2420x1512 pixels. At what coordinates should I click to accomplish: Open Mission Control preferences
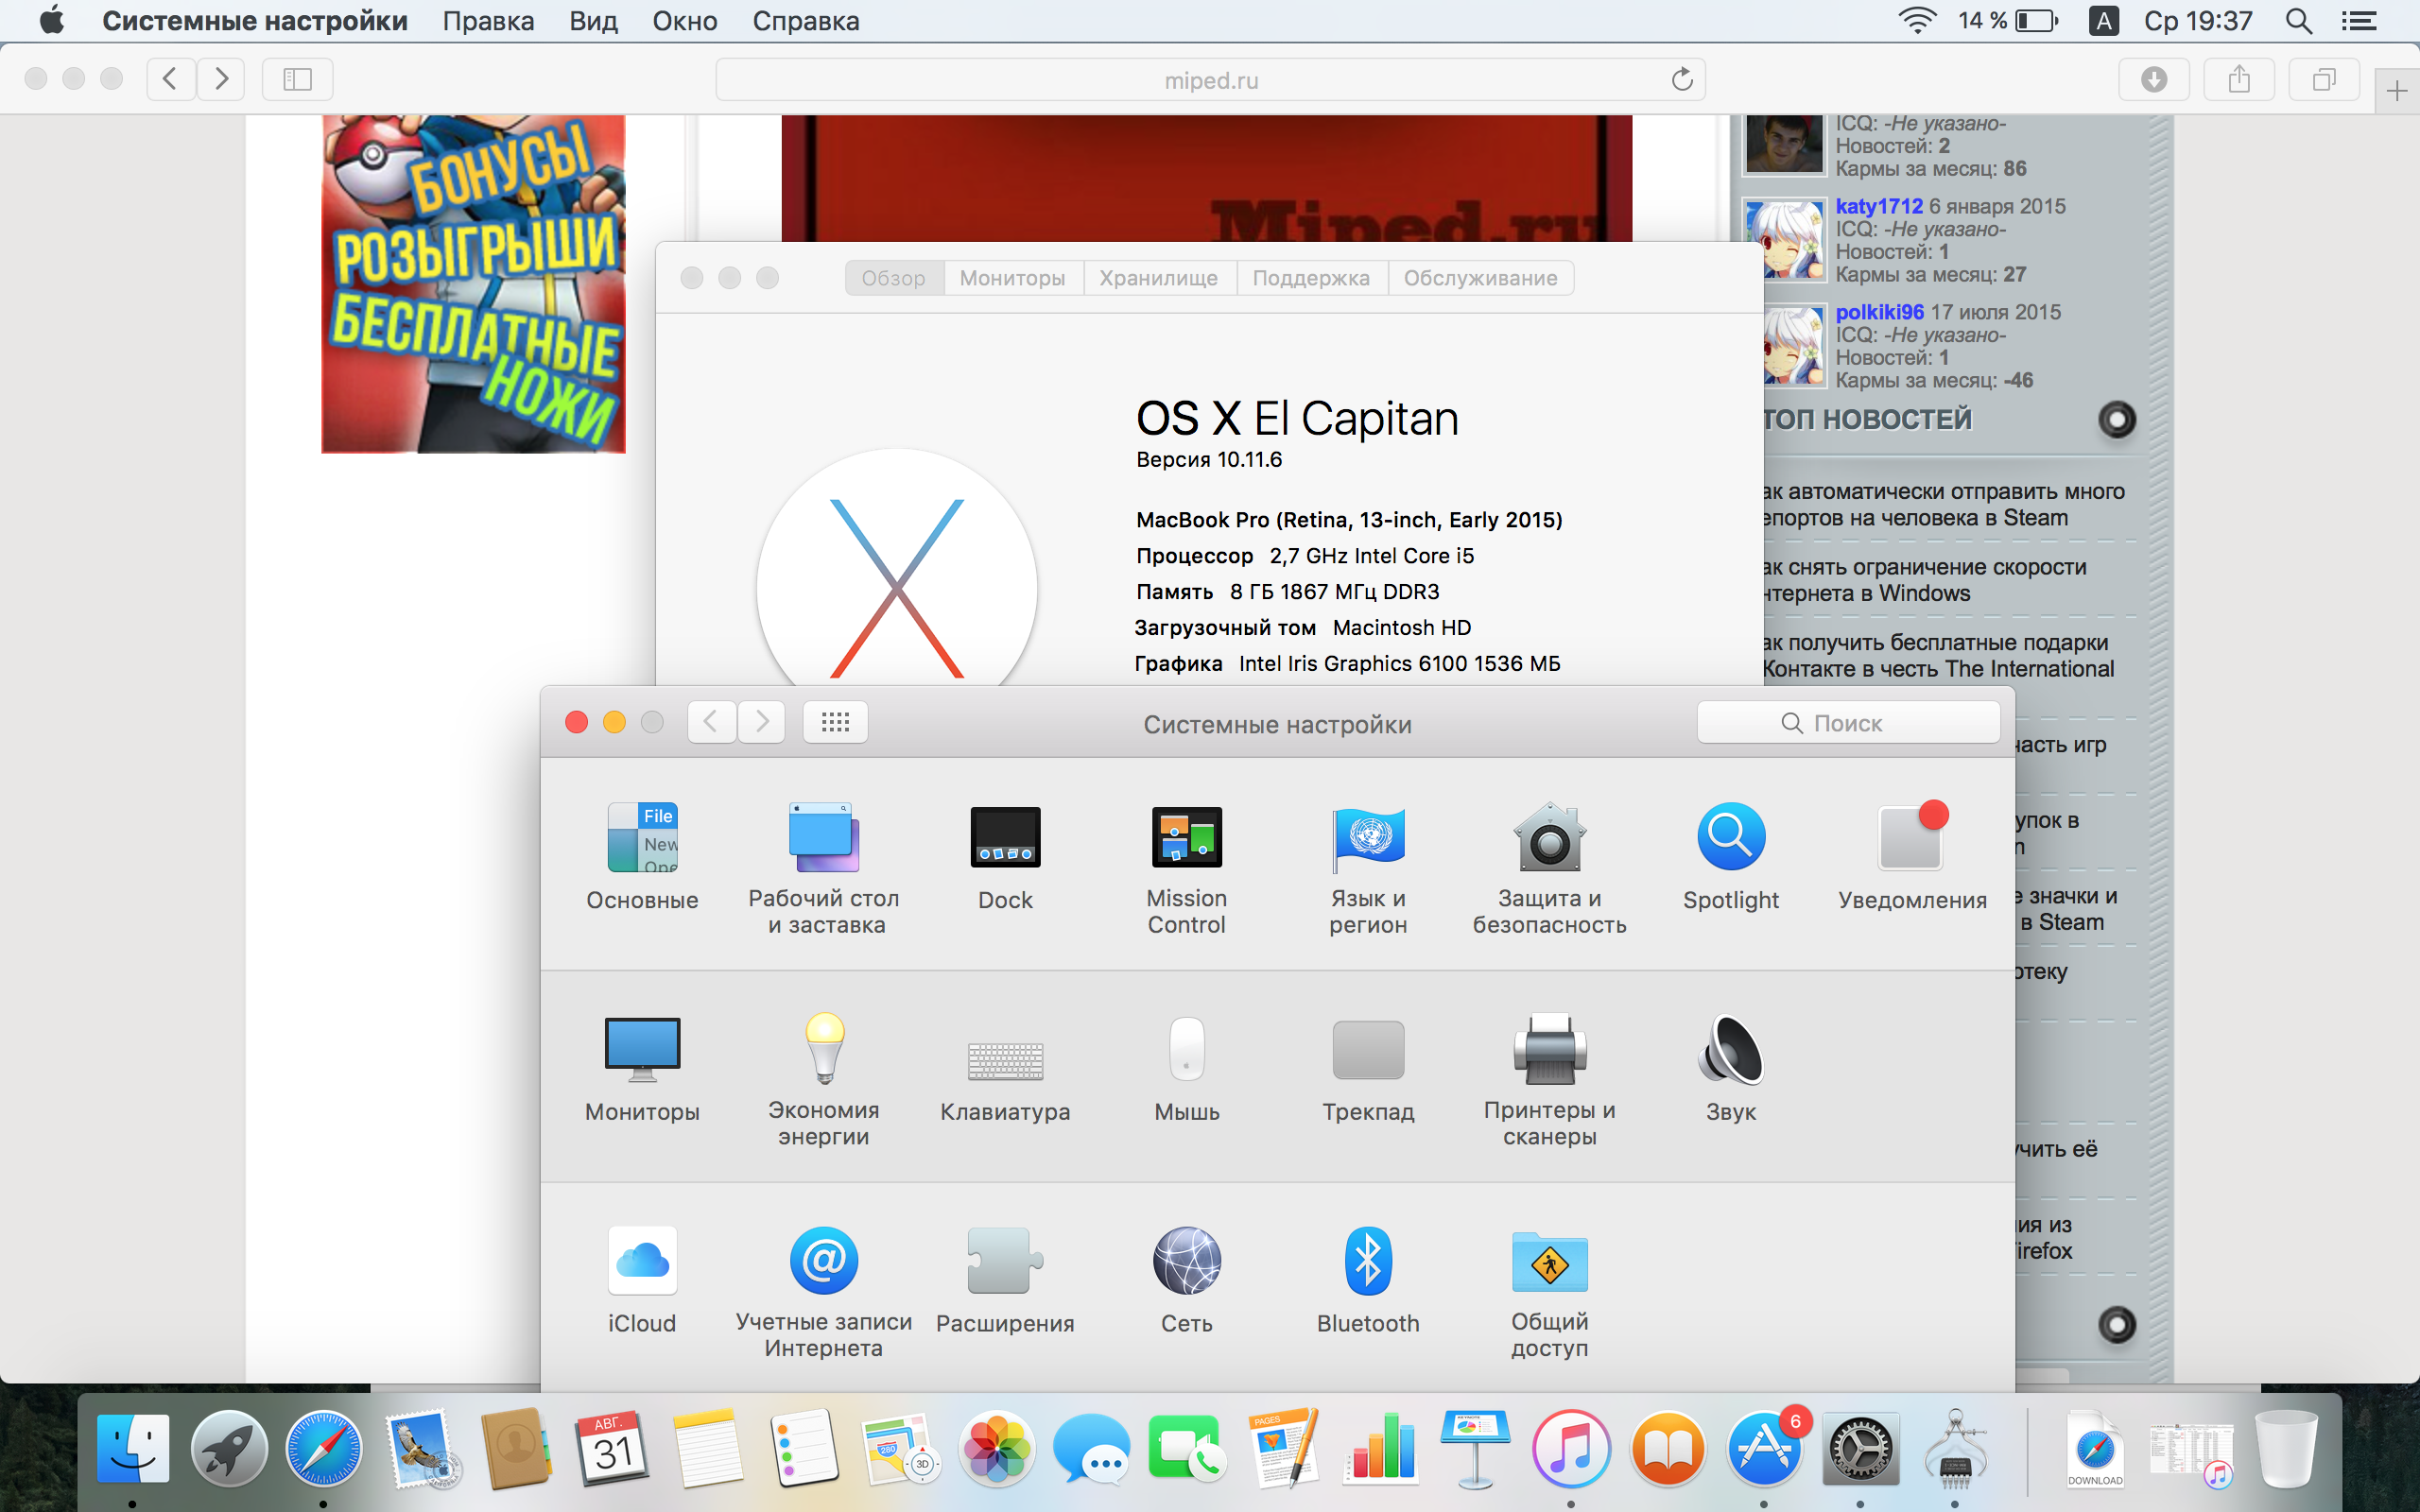(1187, 868)
